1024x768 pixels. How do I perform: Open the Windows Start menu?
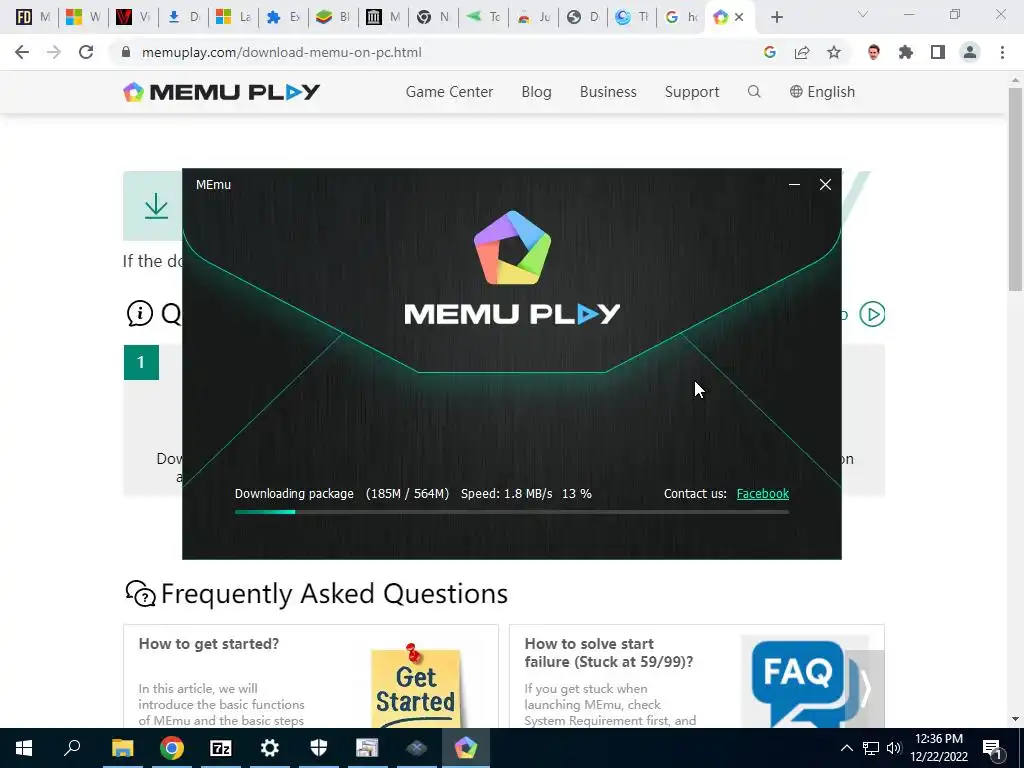pos(24,748)
